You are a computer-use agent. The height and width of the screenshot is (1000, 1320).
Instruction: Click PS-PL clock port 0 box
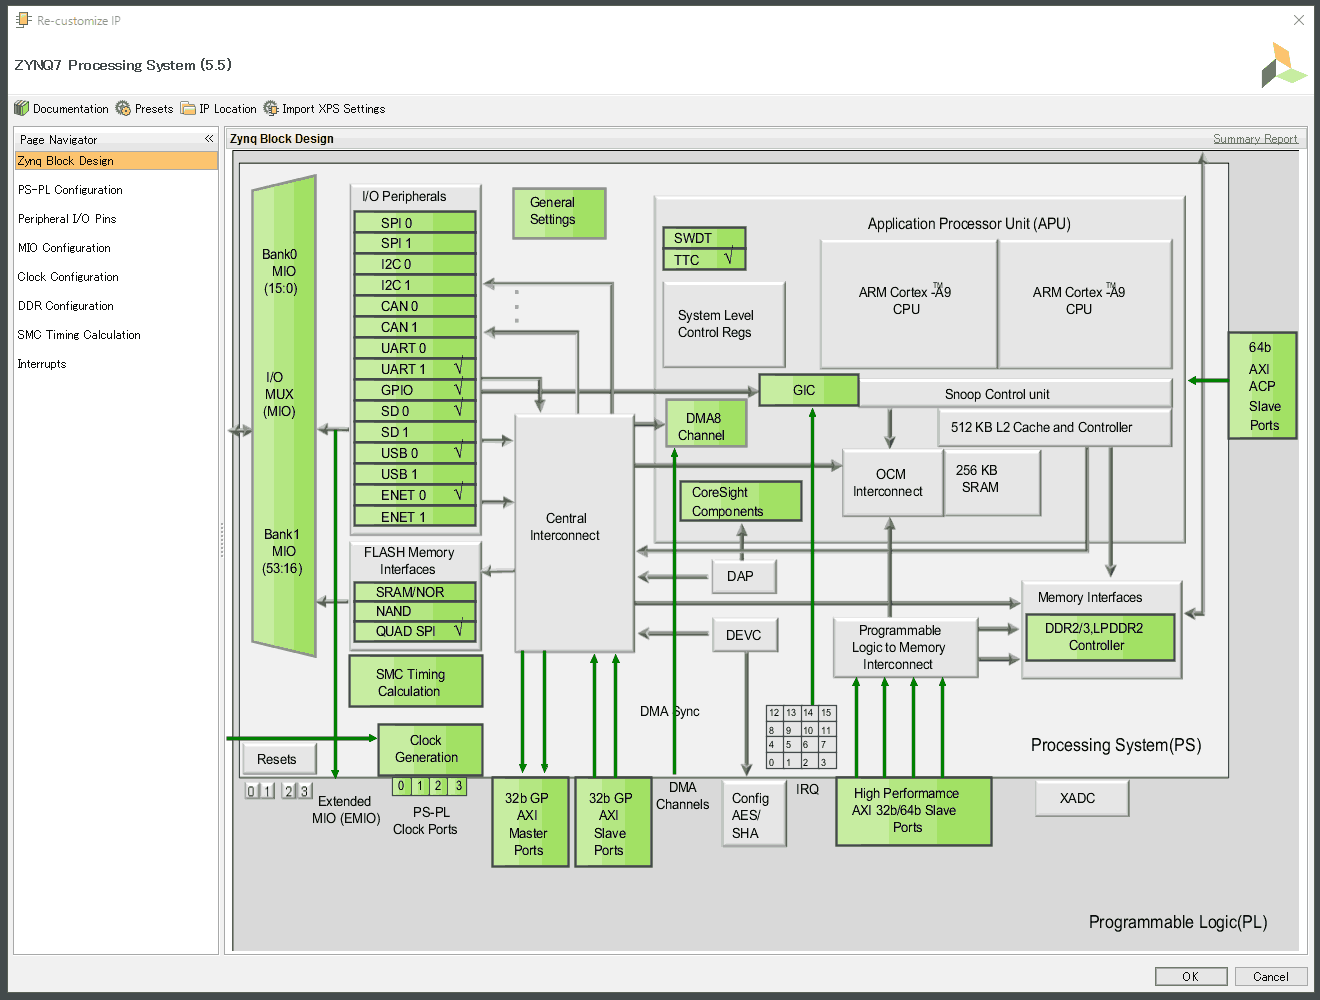402,786
